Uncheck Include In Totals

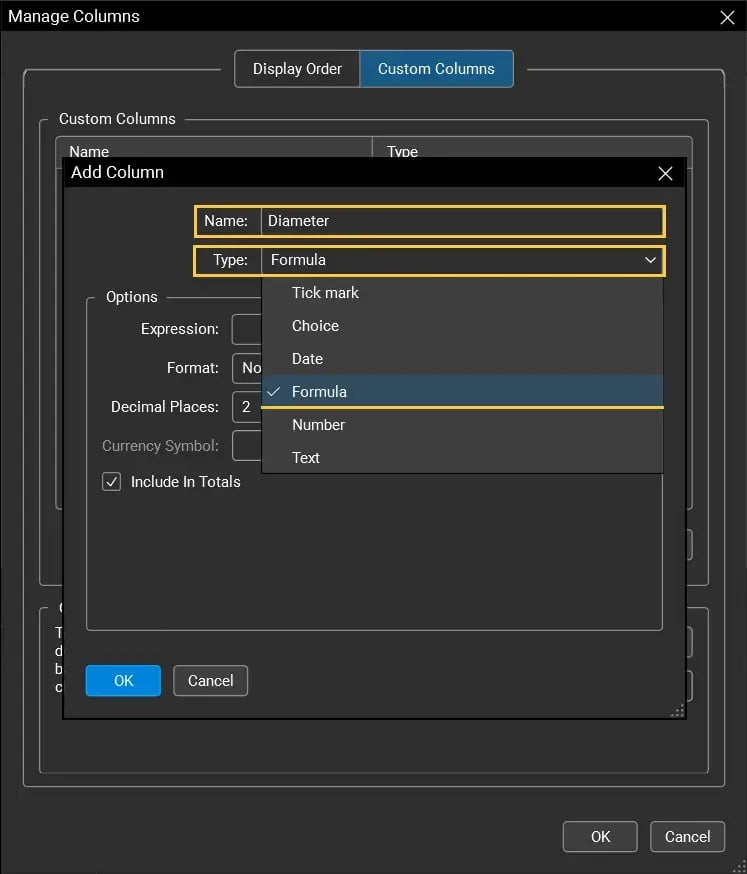coord(111,481)
